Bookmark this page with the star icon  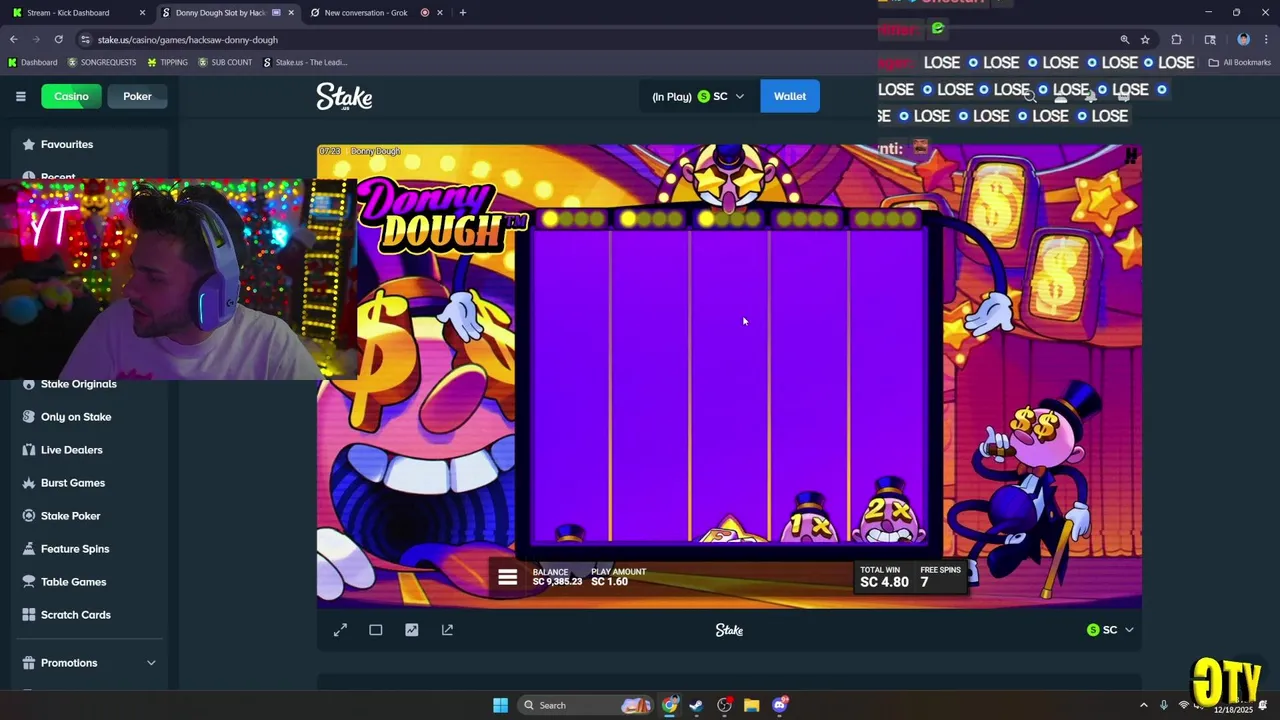1145,39
